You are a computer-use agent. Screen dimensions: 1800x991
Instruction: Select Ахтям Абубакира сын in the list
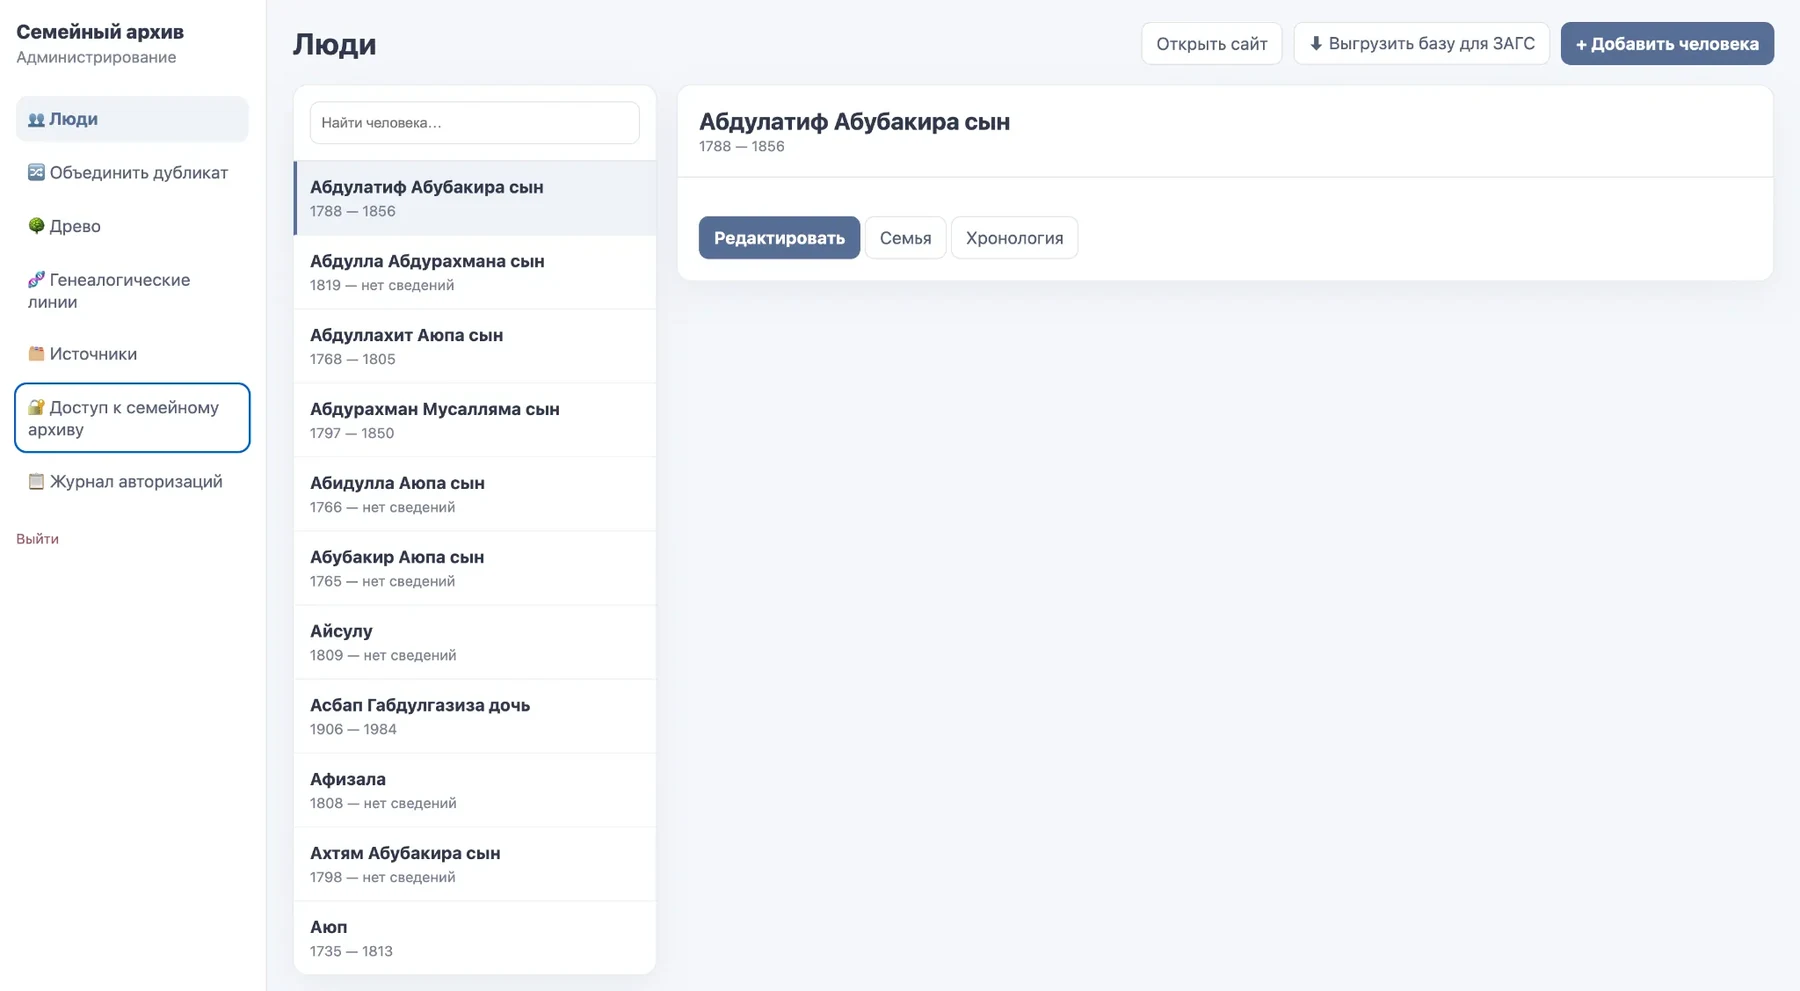pos(475,864)
